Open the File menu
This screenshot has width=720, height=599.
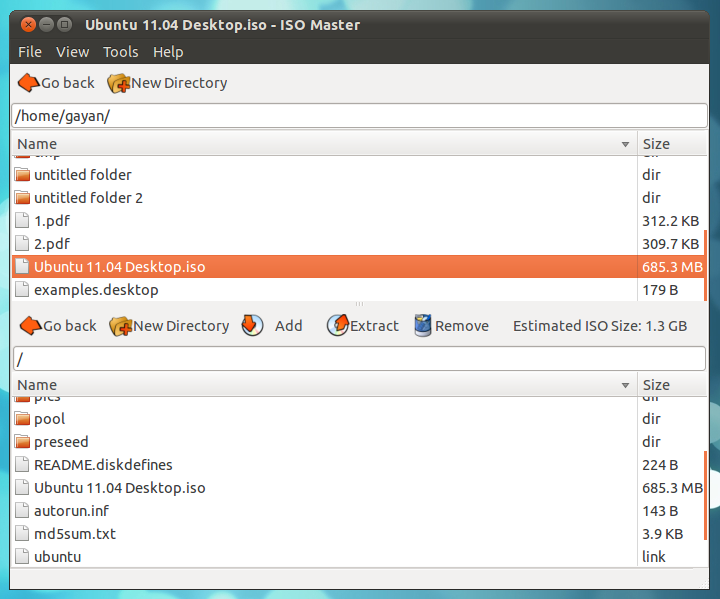tap(30, 52)
